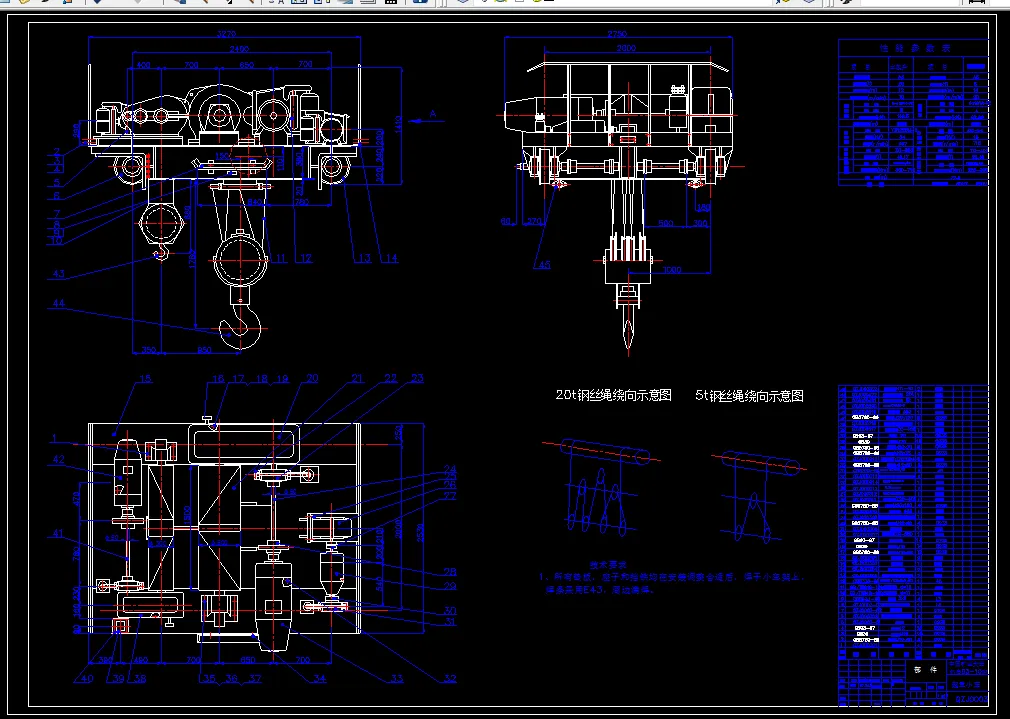Click the "5t钢丝绳绕向示意图" heading
1010x719 pixels.
pos(749,396)
